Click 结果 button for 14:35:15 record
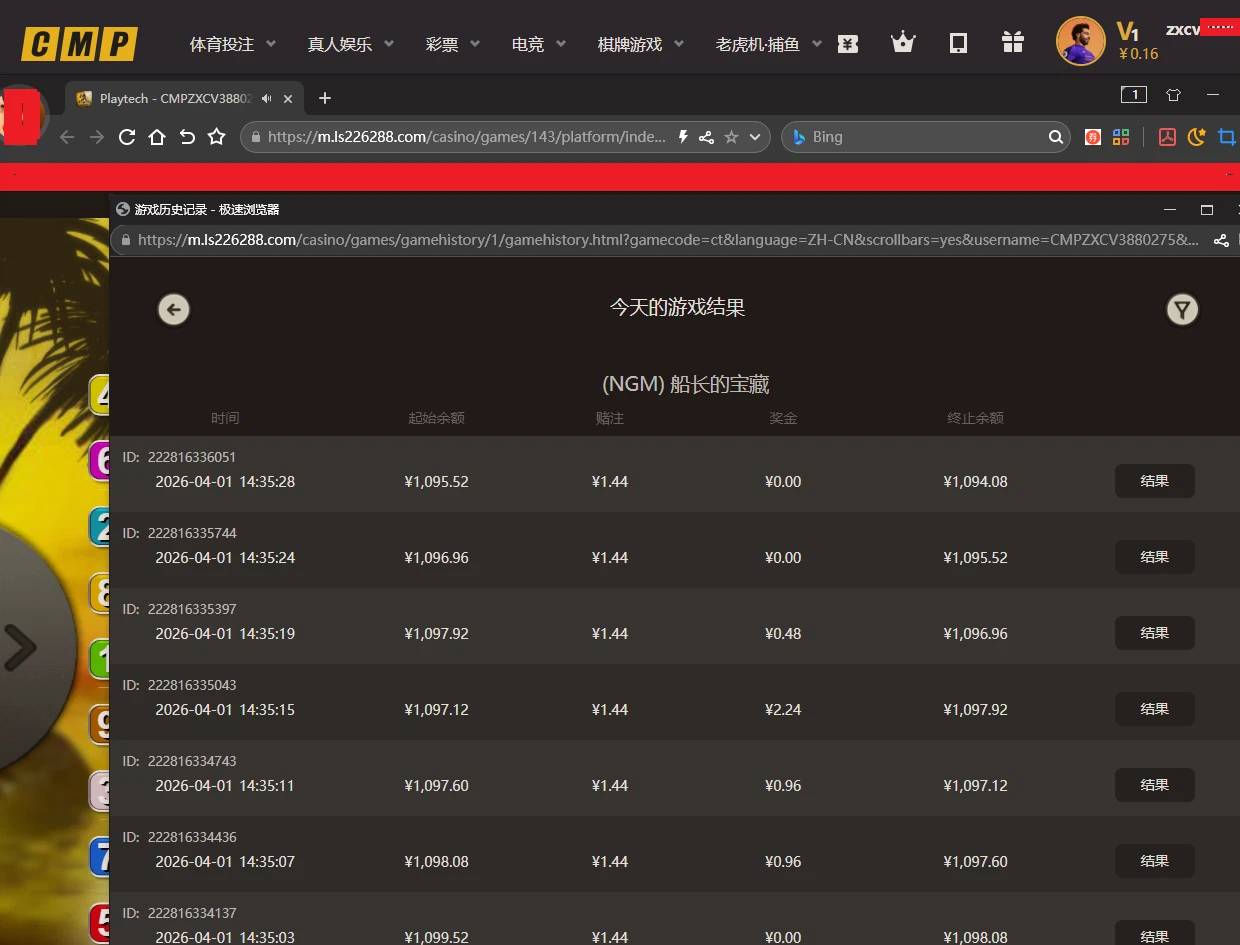The image size is (1240, 945). click(x=1154, y=709)
